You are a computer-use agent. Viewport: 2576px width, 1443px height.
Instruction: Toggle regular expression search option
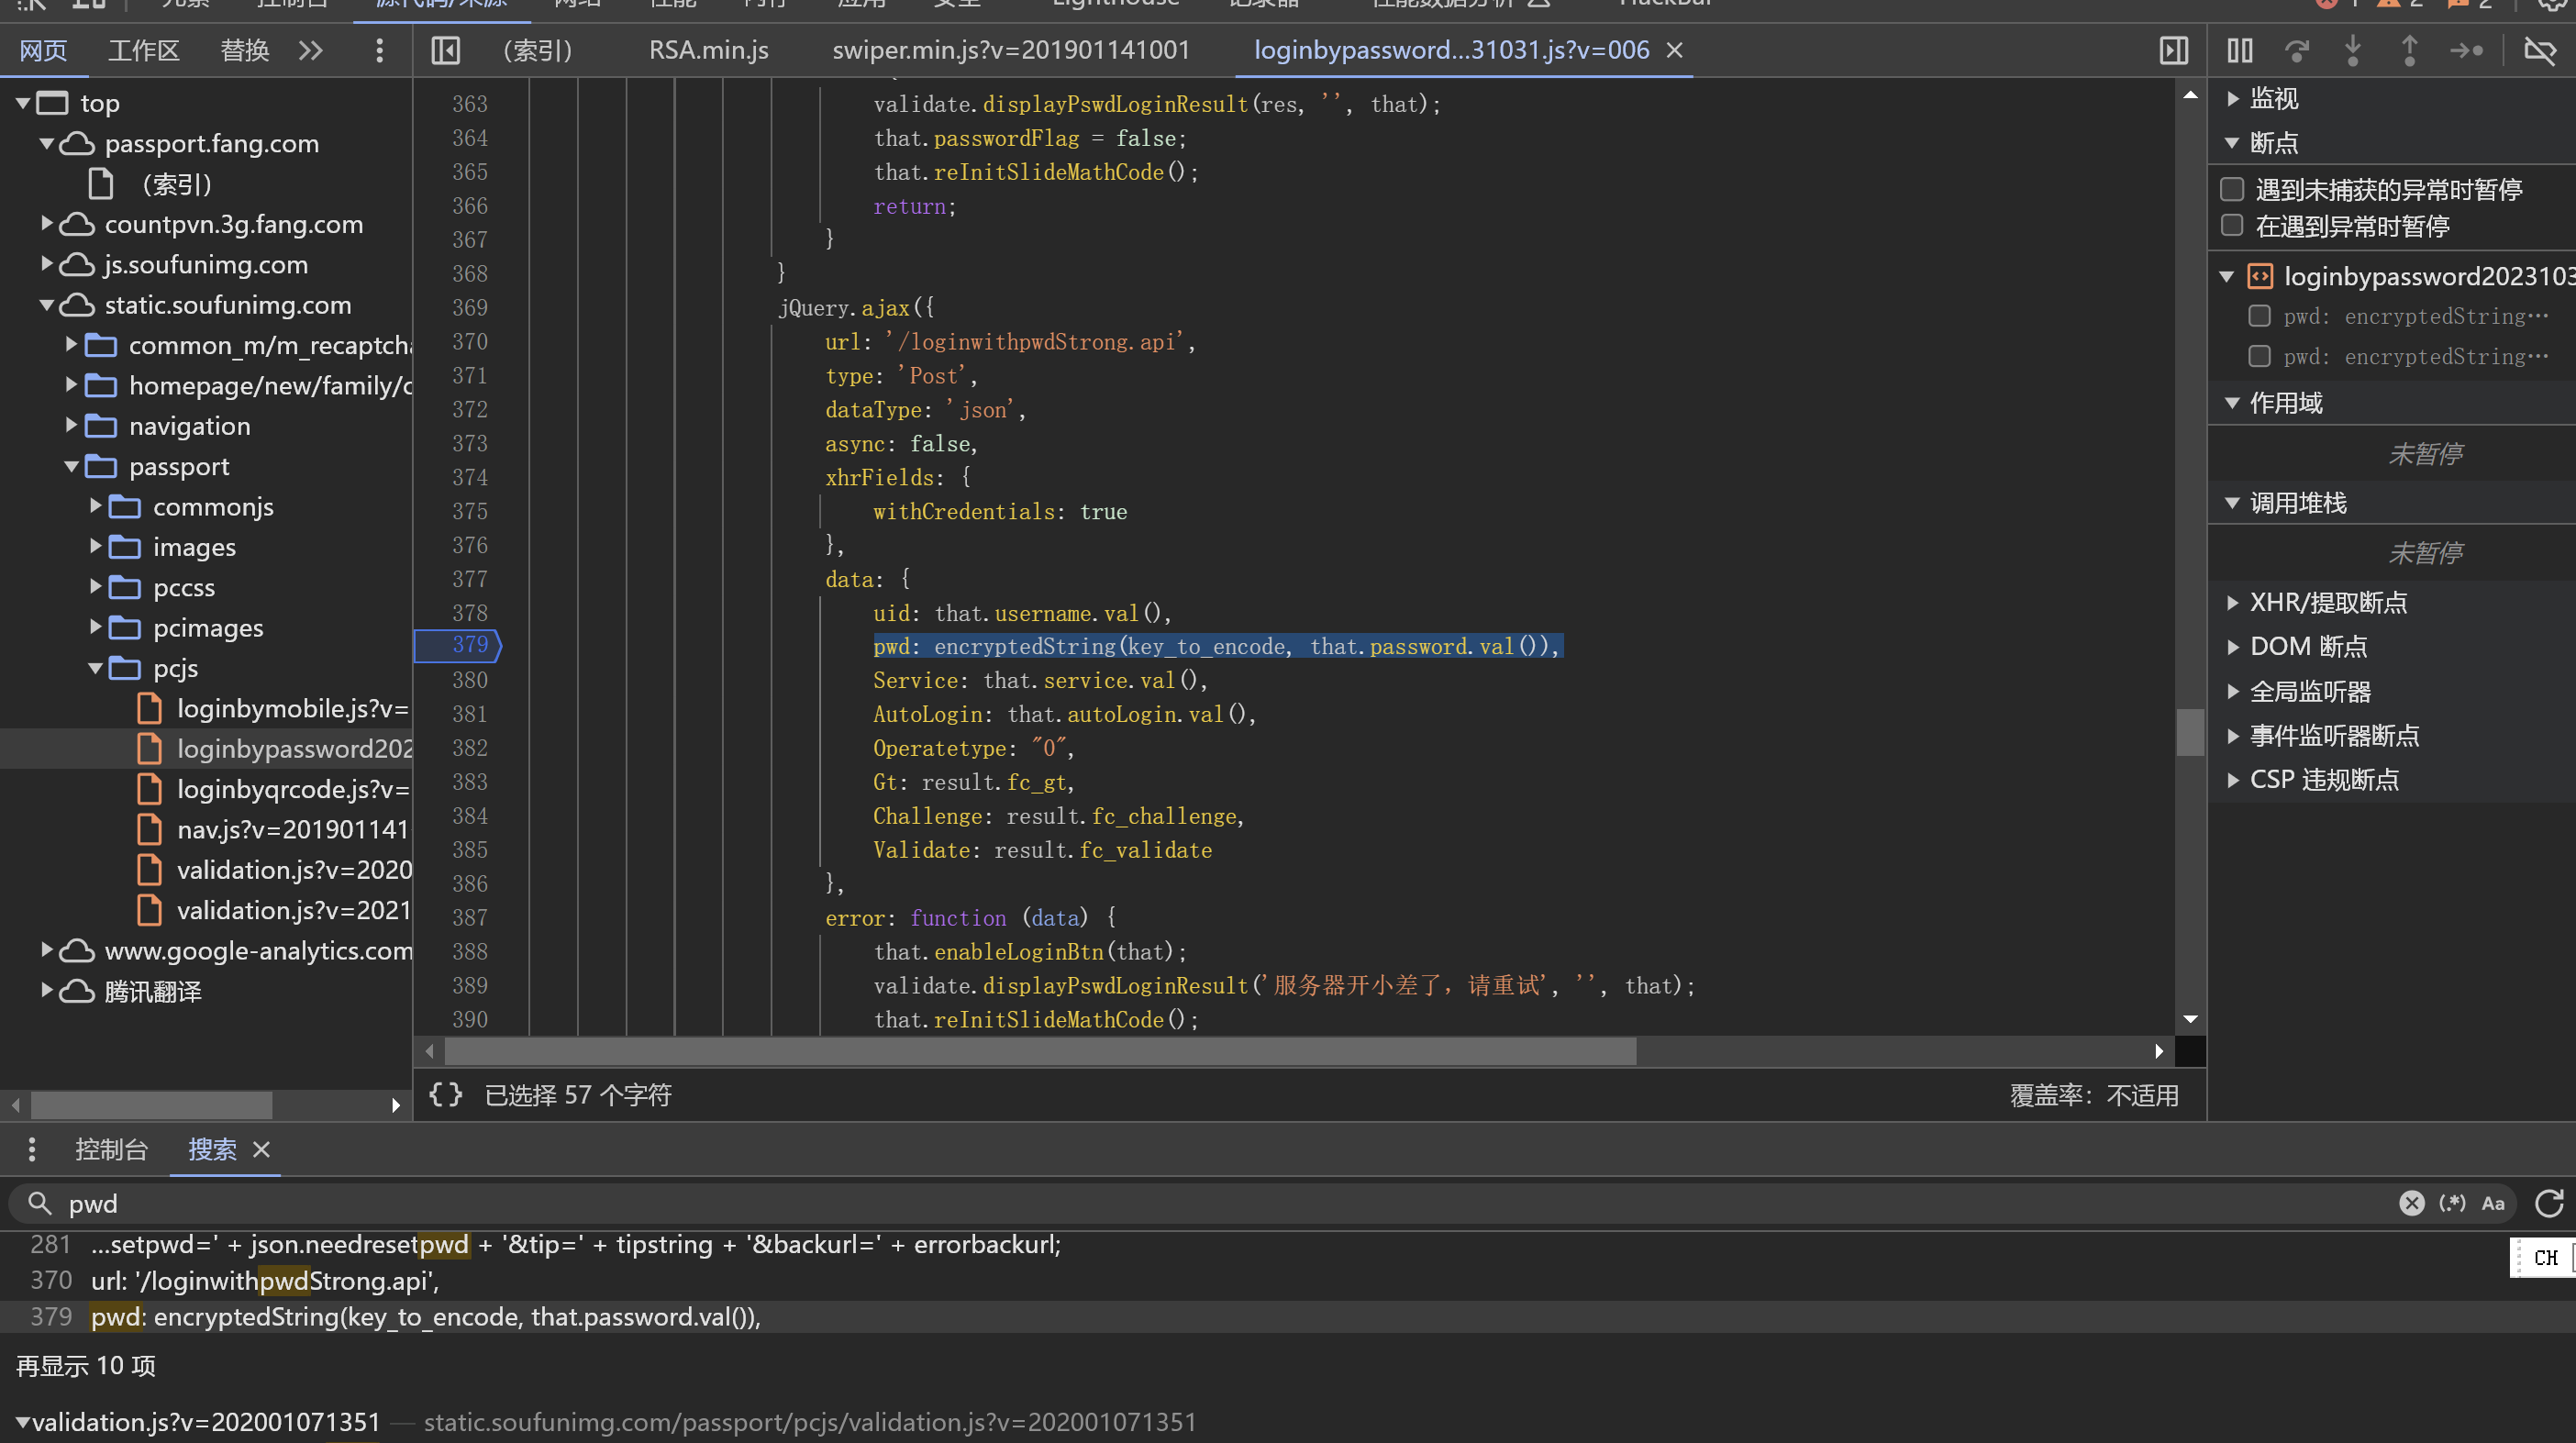click(2453, 1203)
